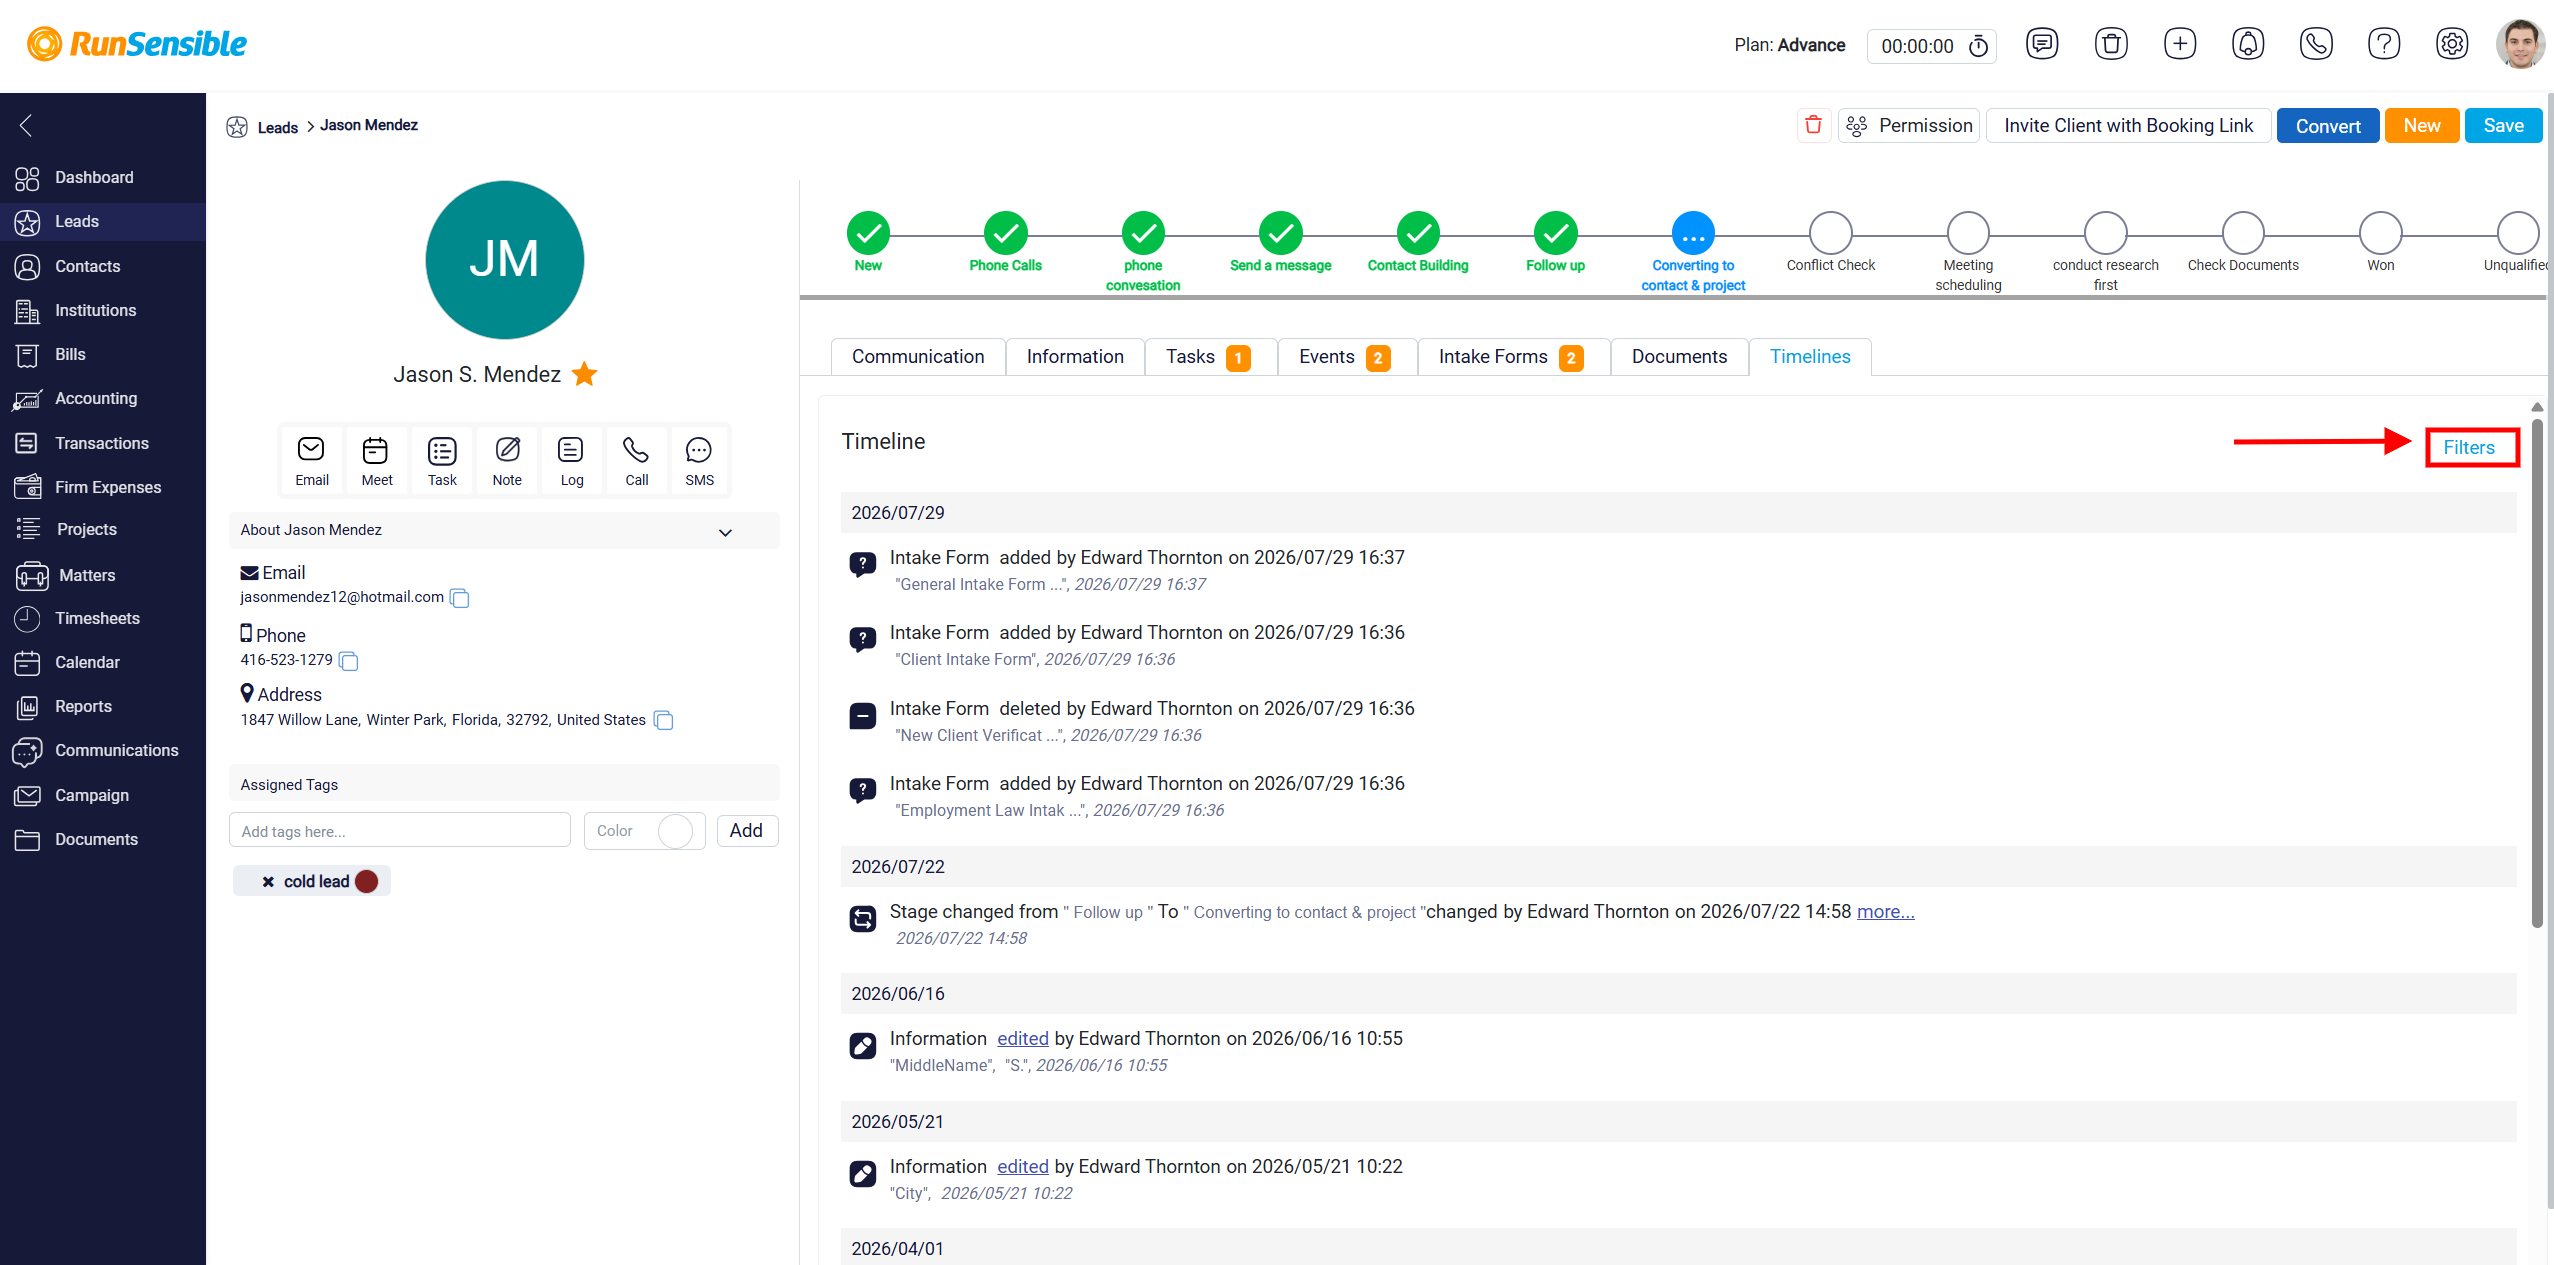This screenshot has width=2554, height=1265.
Task: Click the Add tags here input field
Action: 400,831
